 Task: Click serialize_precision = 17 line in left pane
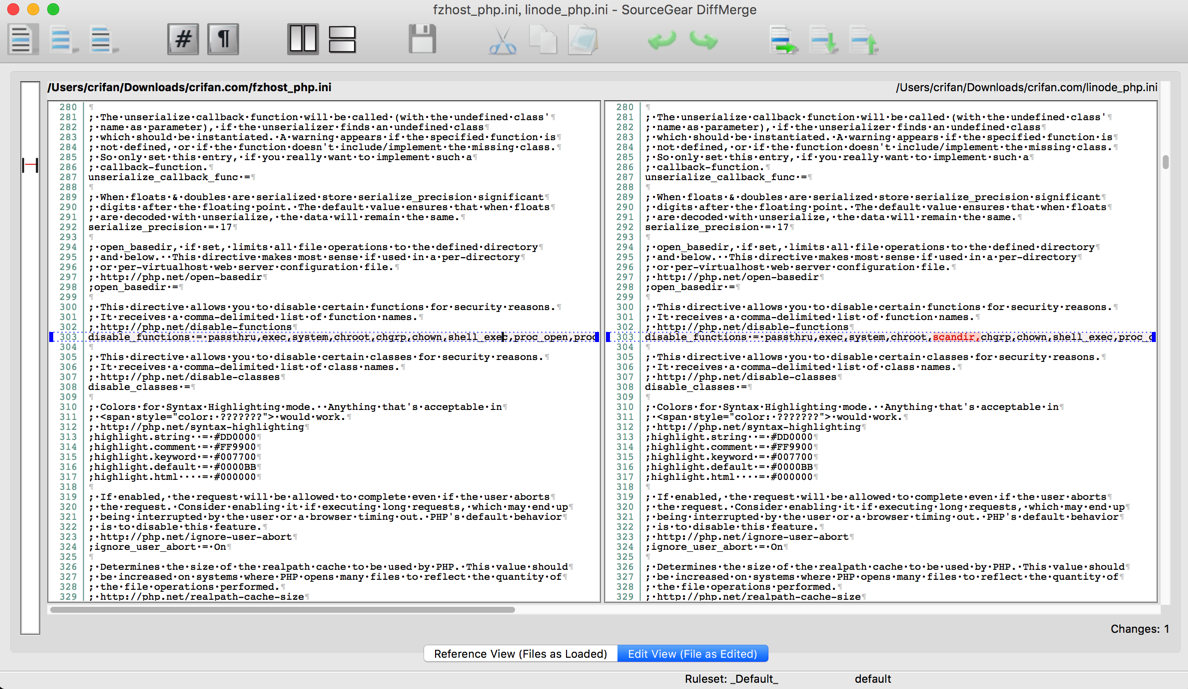coord(161,227)
